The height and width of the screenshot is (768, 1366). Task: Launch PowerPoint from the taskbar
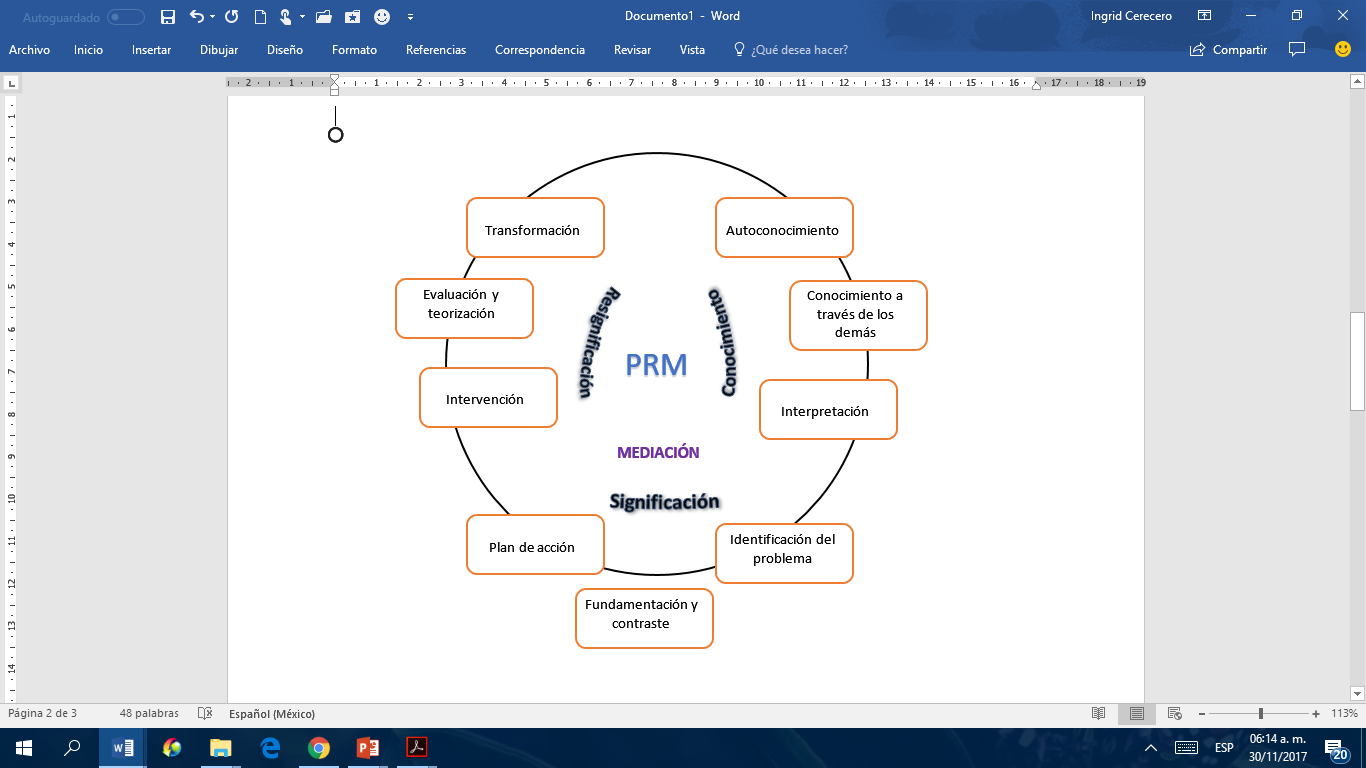(368, 747)
